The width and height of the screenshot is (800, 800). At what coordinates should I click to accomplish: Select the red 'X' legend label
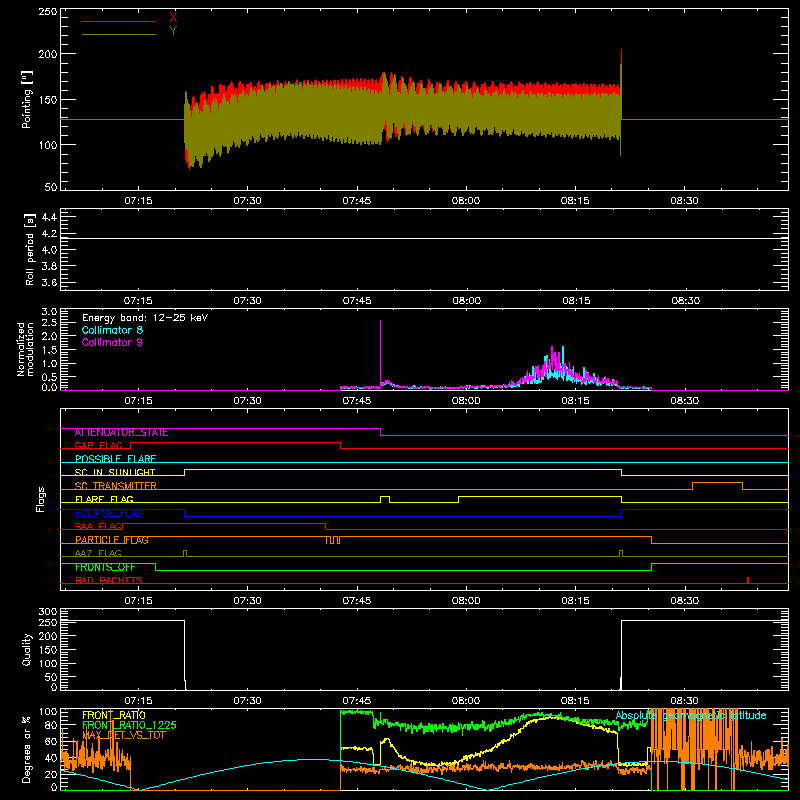[173, 18]
